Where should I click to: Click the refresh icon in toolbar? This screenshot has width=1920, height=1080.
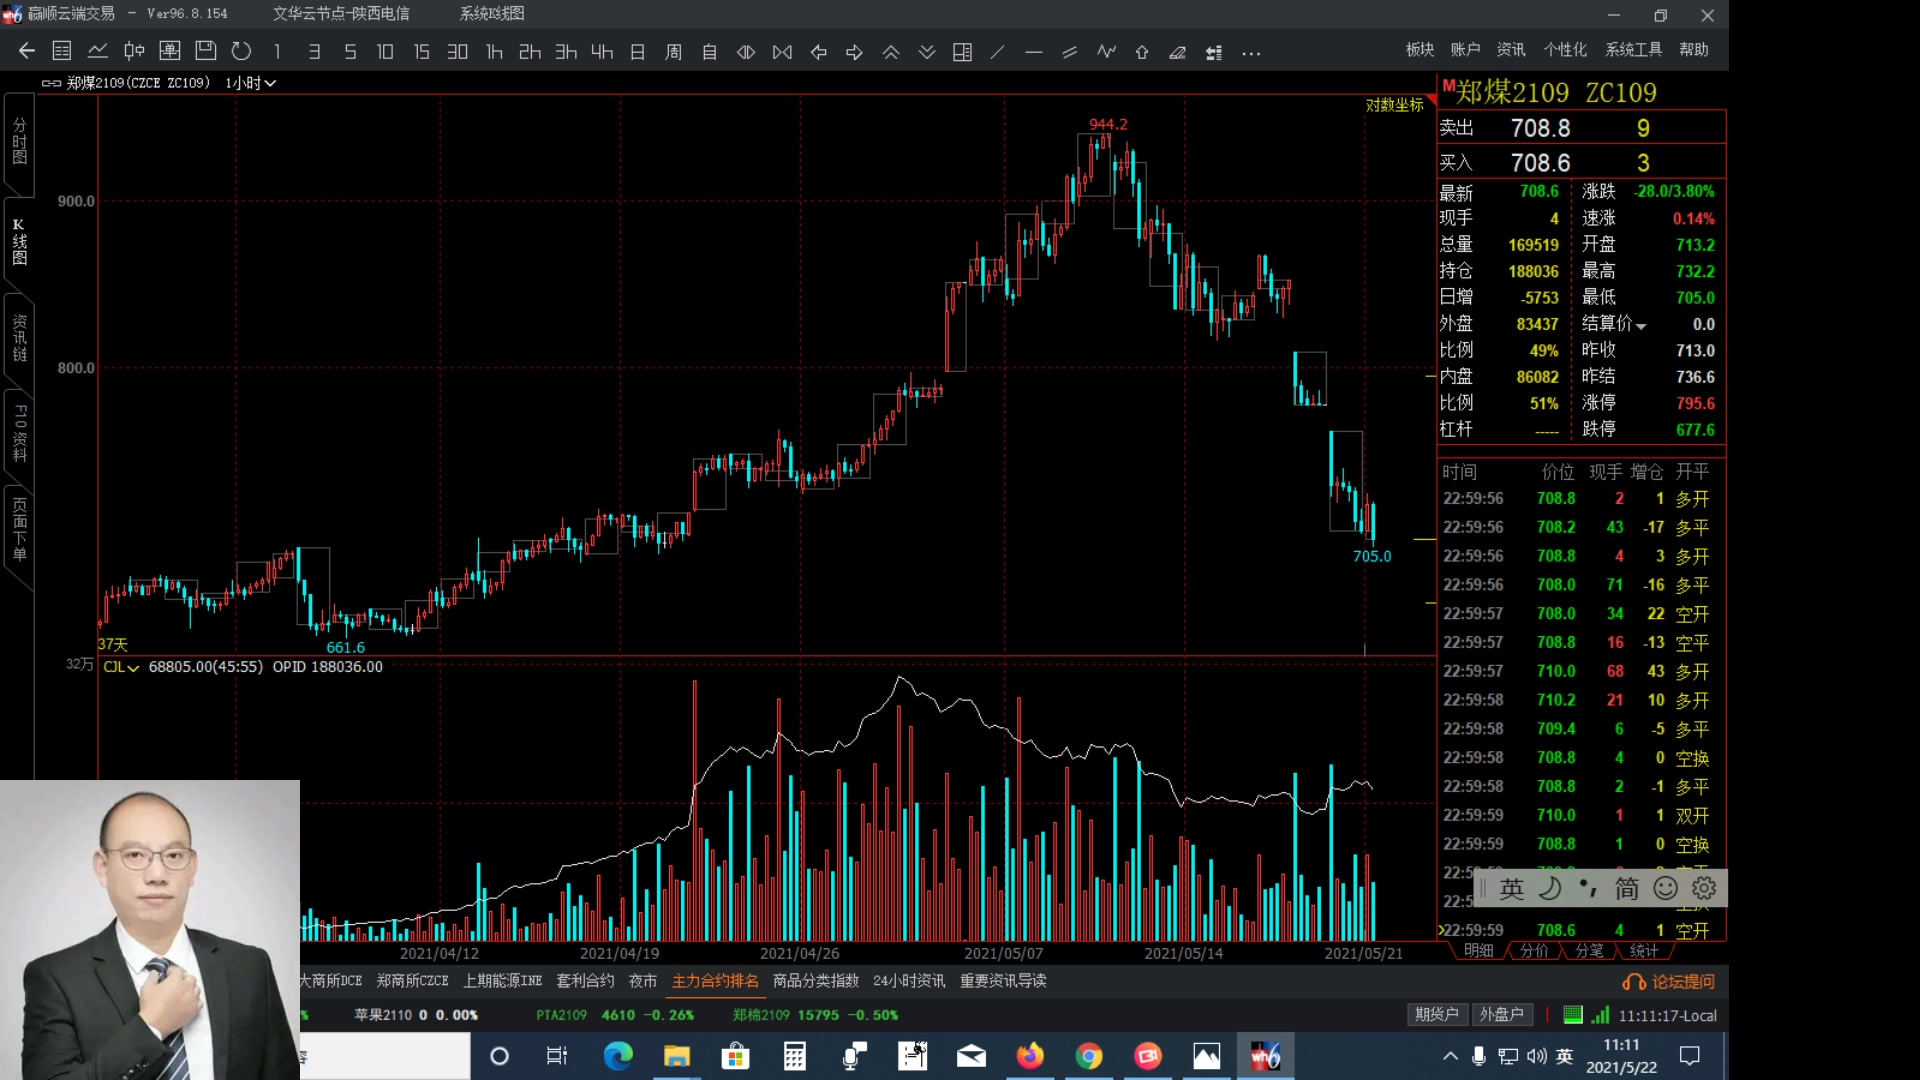[241, 51]
